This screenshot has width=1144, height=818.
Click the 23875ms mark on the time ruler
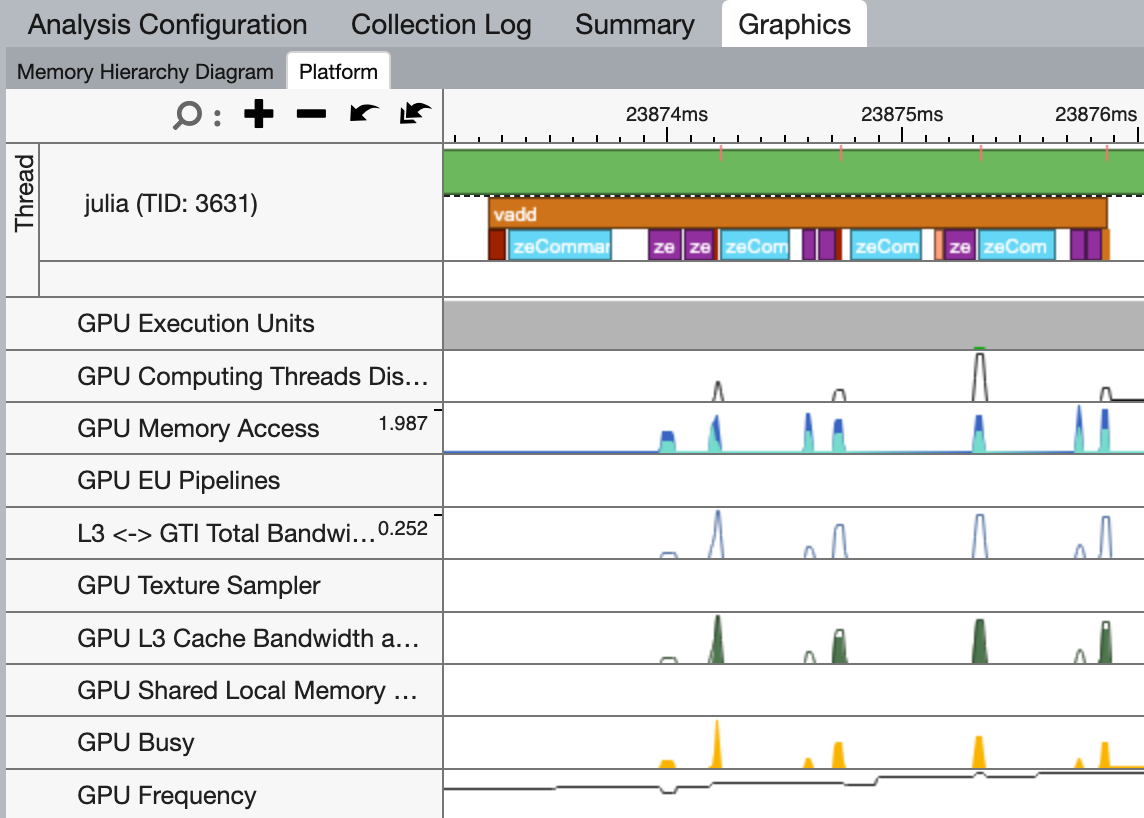(x=902, y=114)
